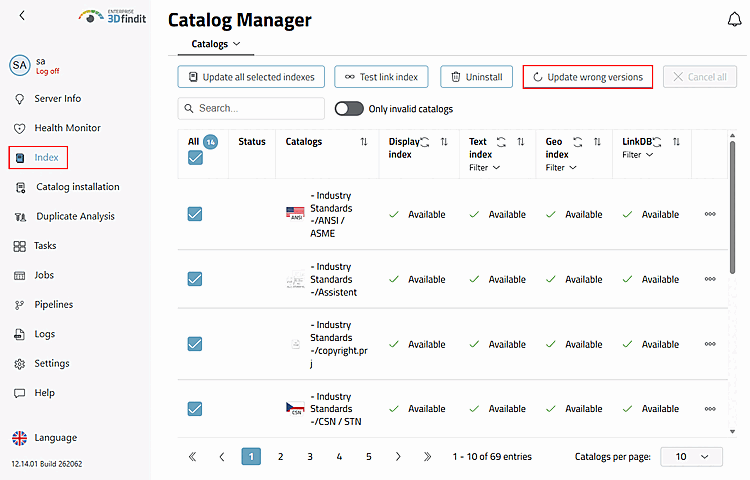Open notifications via the bell icon
The image size is (750, 480).
click(x=734, y=20)
